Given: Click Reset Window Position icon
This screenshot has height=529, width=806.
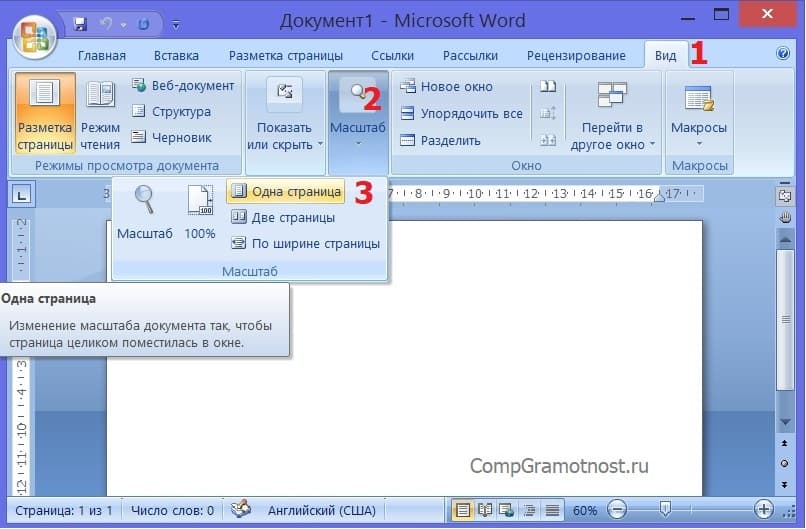Looking at the screenshot, I should [548, 140].
